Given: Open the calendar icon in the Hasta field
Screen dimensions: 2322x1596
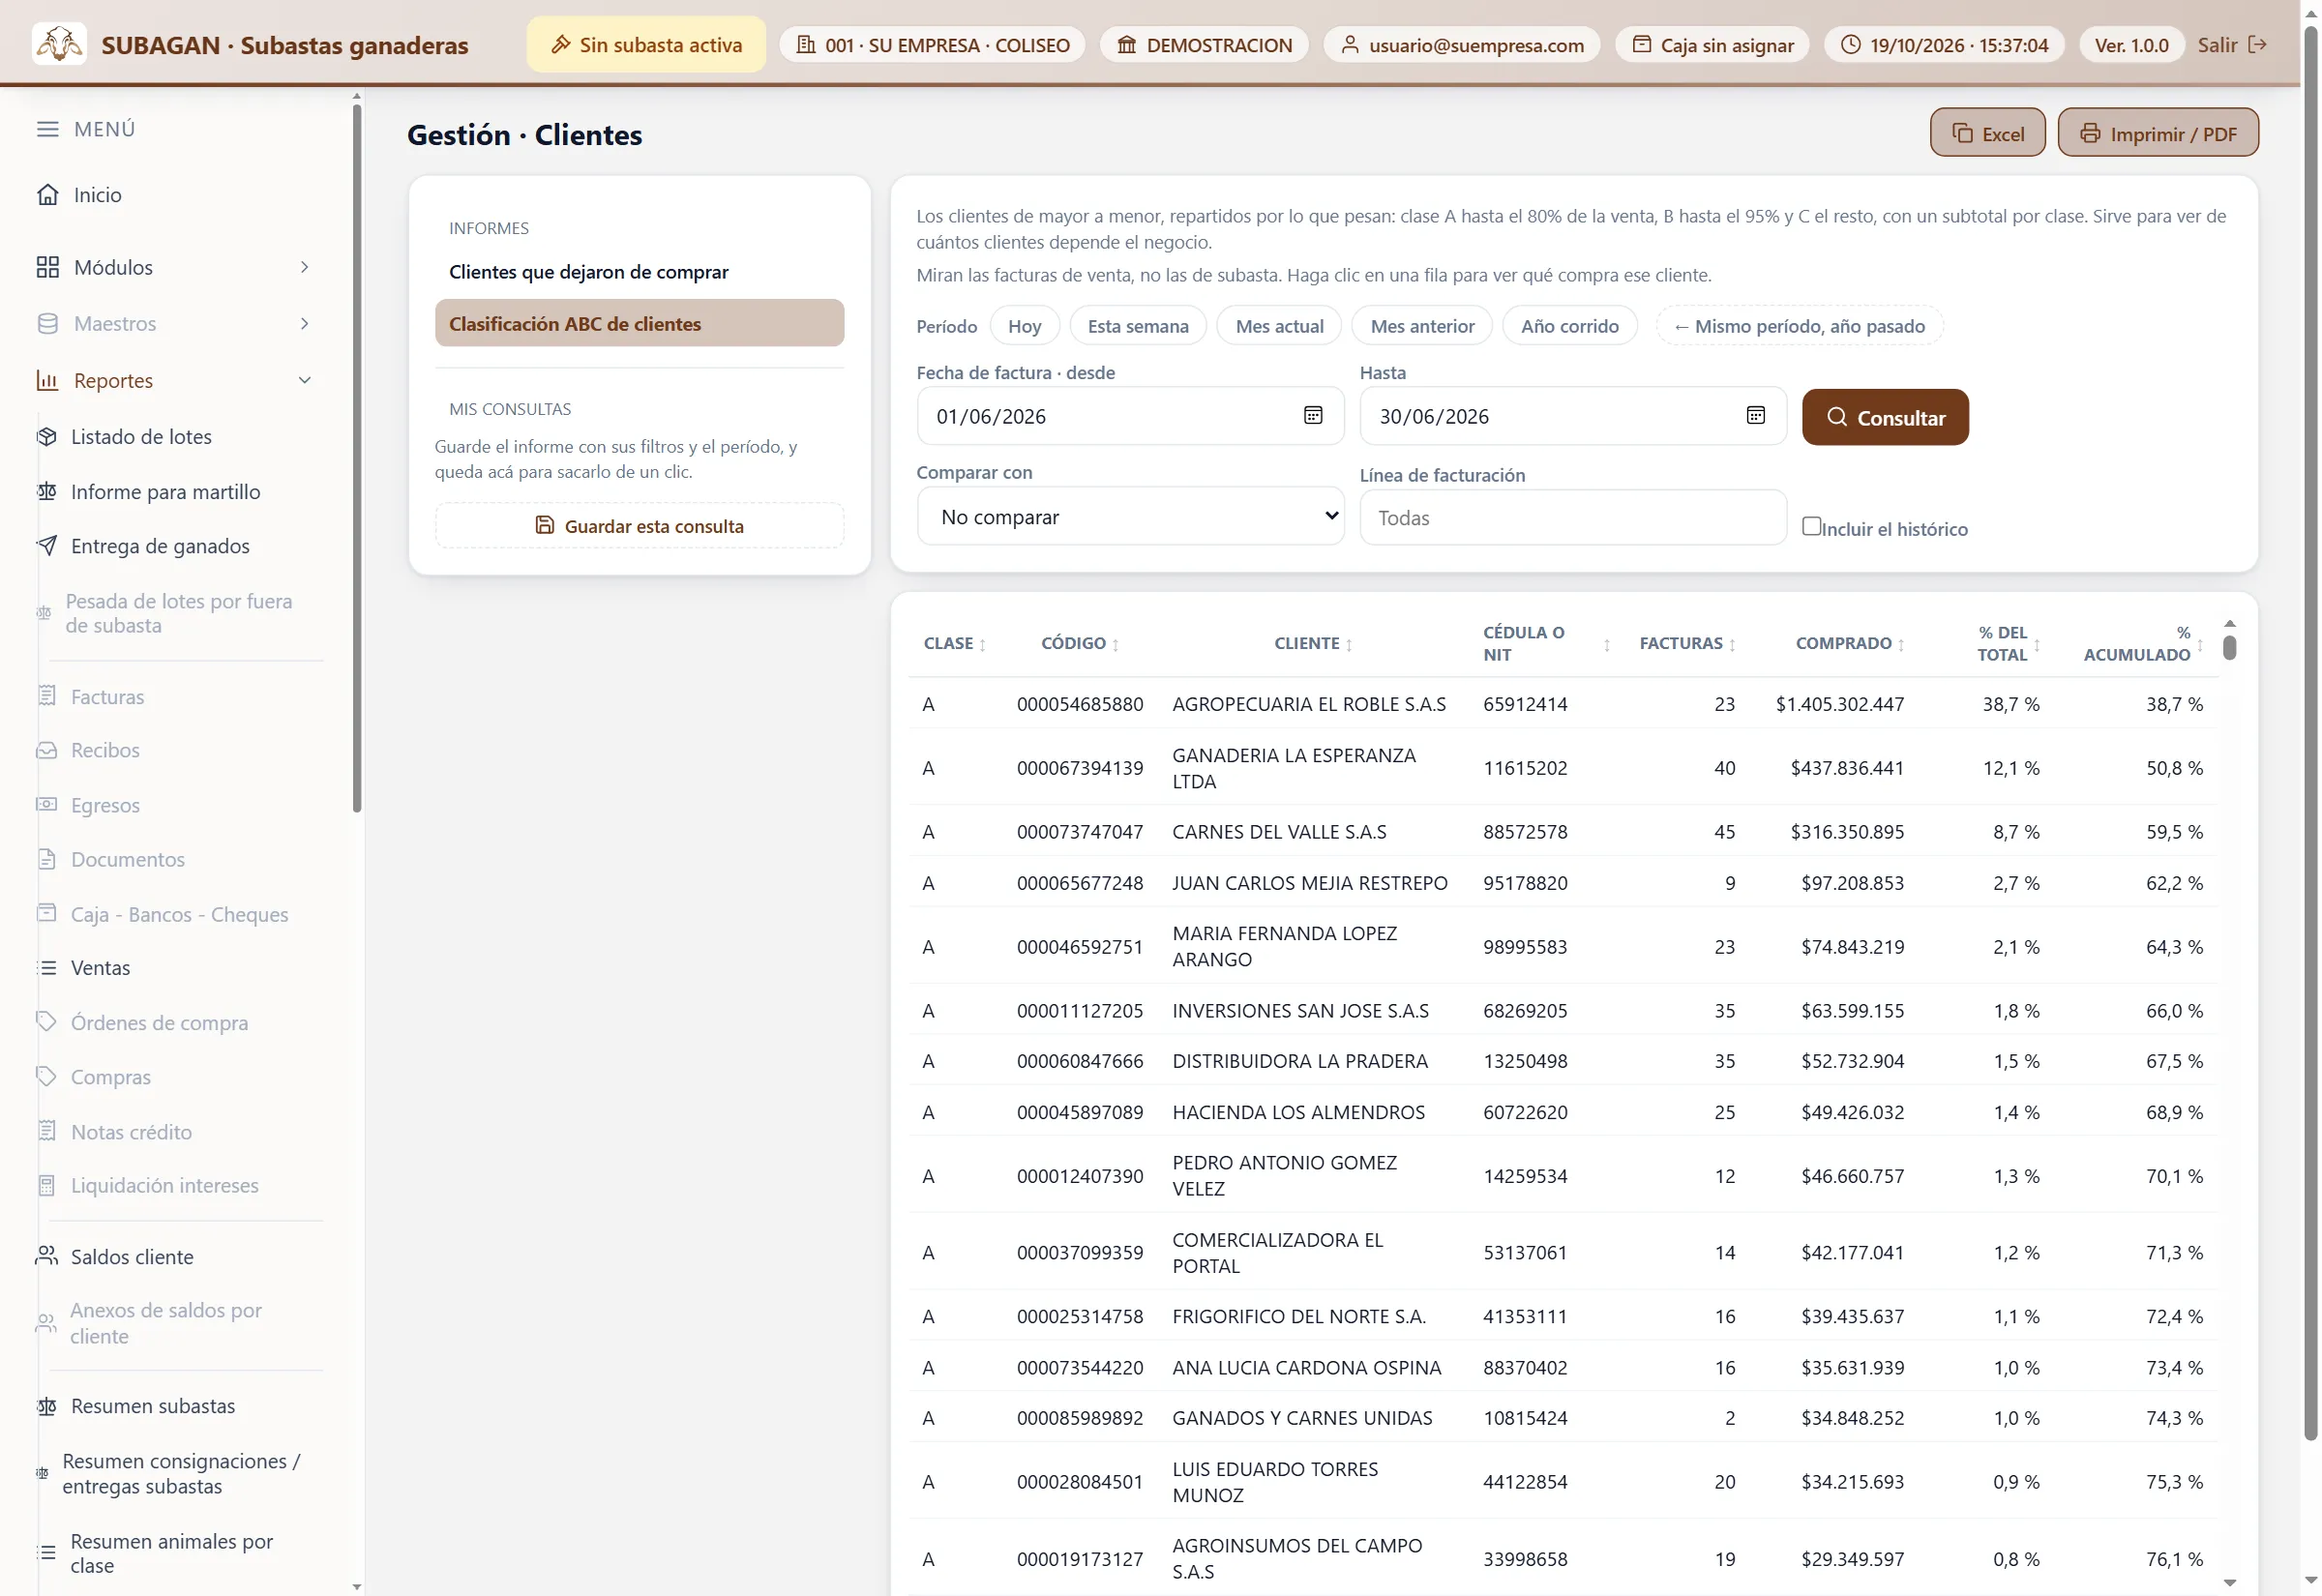Looking at the screenshot, I should (1755, 415).
